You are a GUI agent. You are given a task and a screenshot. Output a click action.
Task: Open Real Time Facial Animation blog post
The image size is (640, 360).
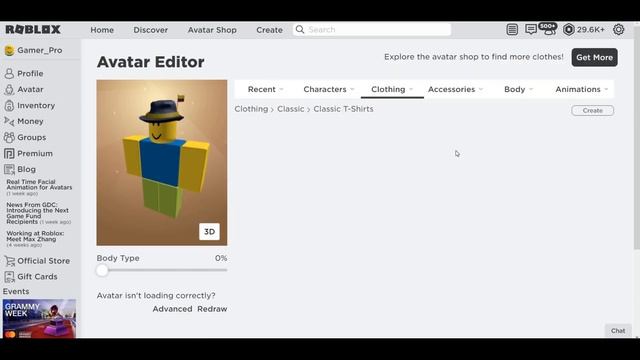pos(39,187)
